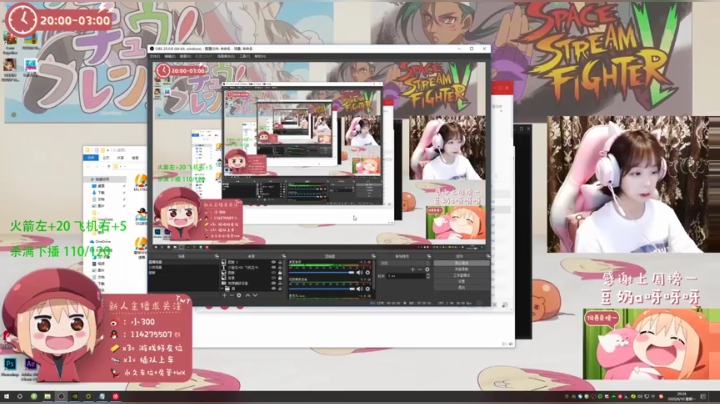Toggle visibility of video capture device source
Image resolution: width=720 pixels, height=404 pixels.
(273, 283)
